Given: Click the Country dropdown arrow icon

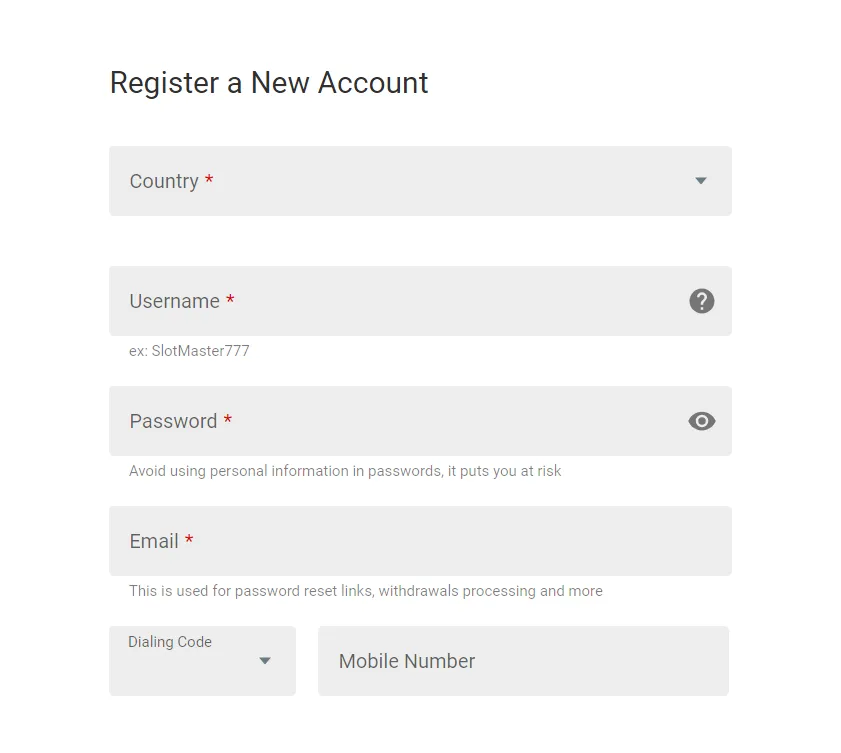Looking at the screenshot, I should click(x=699, y=181).
